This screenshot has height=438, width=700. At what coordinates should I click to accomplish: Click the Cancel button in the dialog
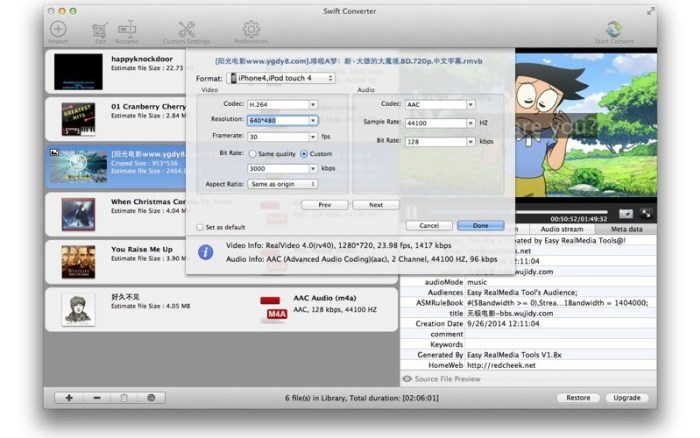pos(429,225)
